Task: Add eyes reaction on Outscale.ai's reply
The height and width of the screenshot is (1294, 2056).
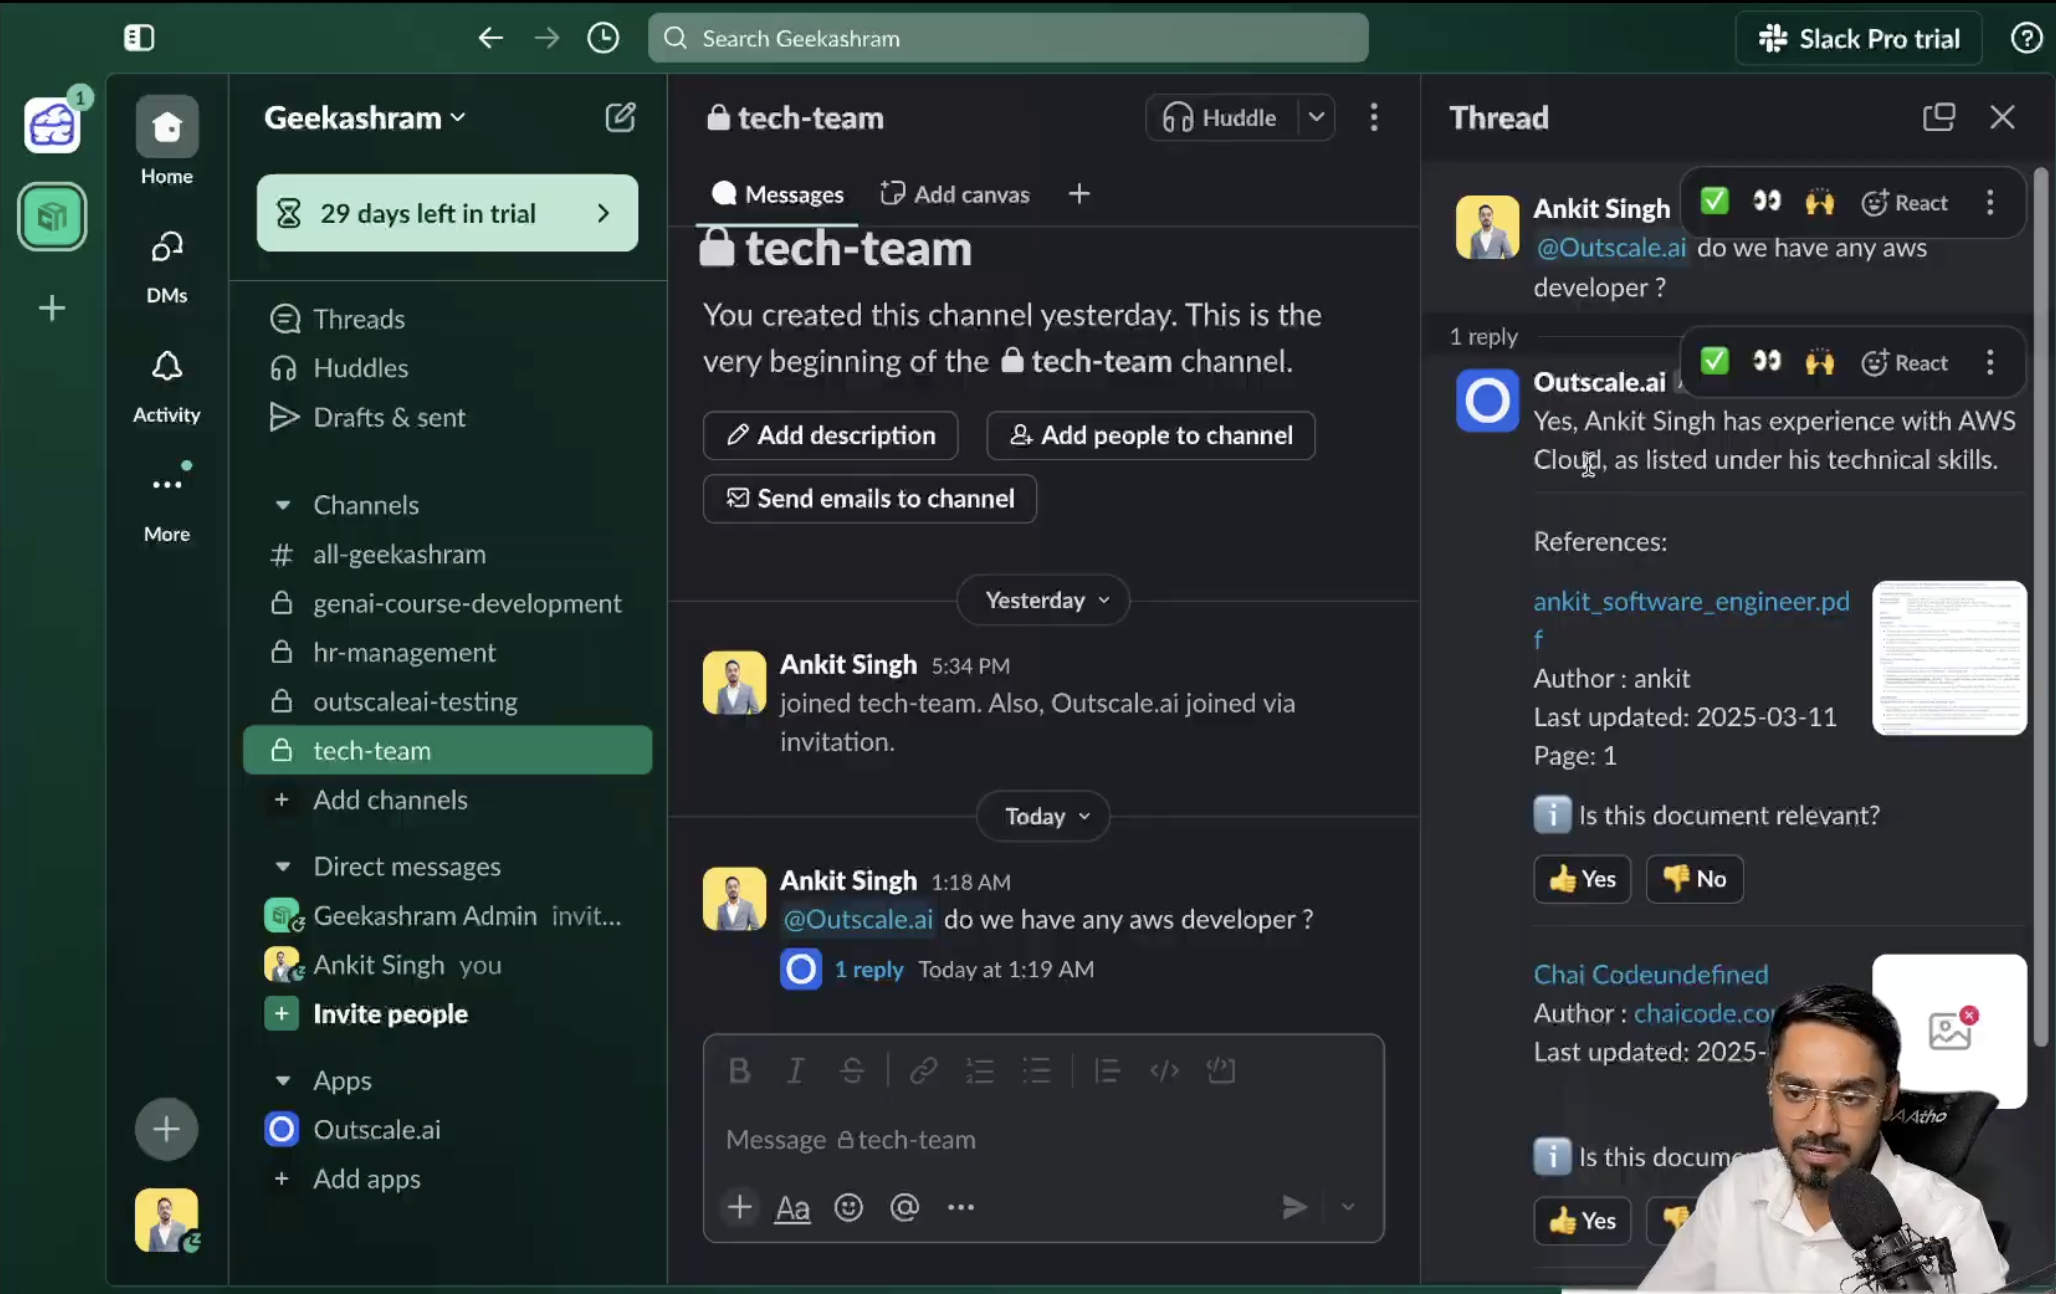Action: click(1767, 361)
